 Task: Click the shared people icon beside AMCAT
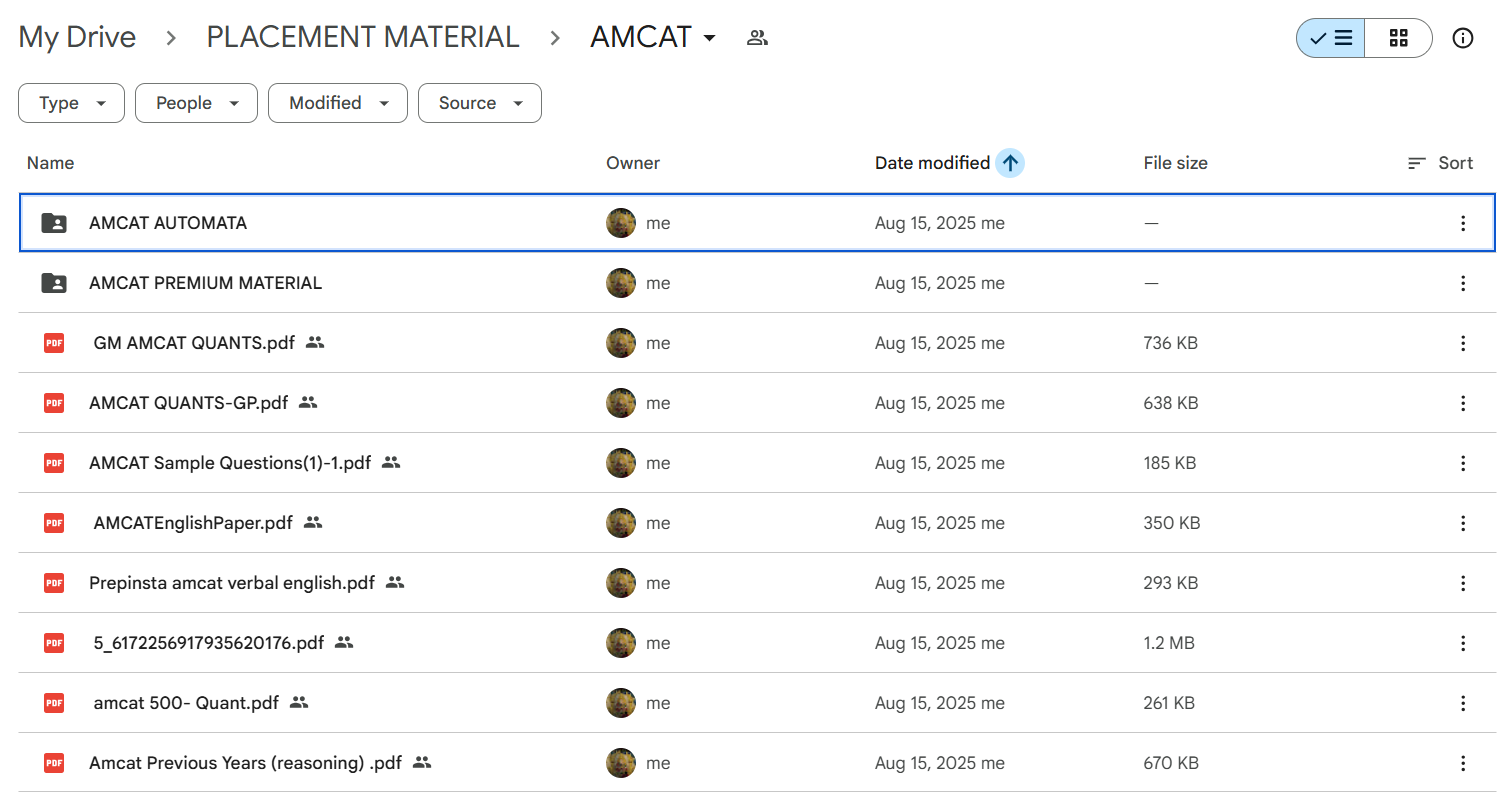757,38
